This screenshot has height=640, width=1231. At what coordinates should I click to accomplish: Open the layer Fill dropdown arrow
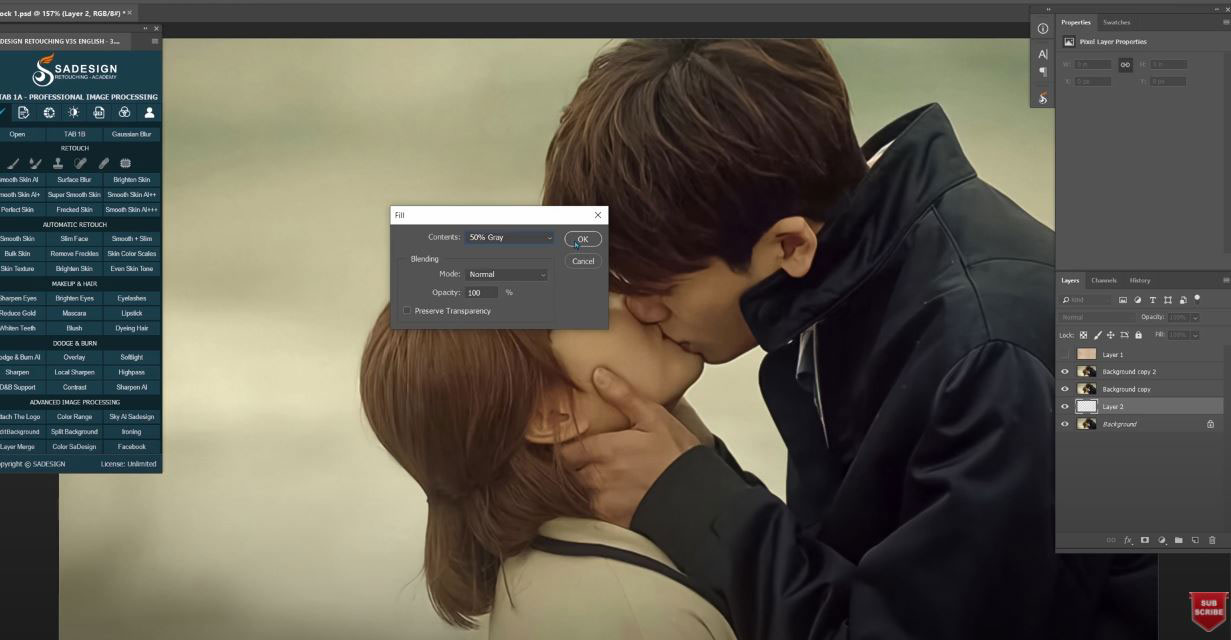1195,335
